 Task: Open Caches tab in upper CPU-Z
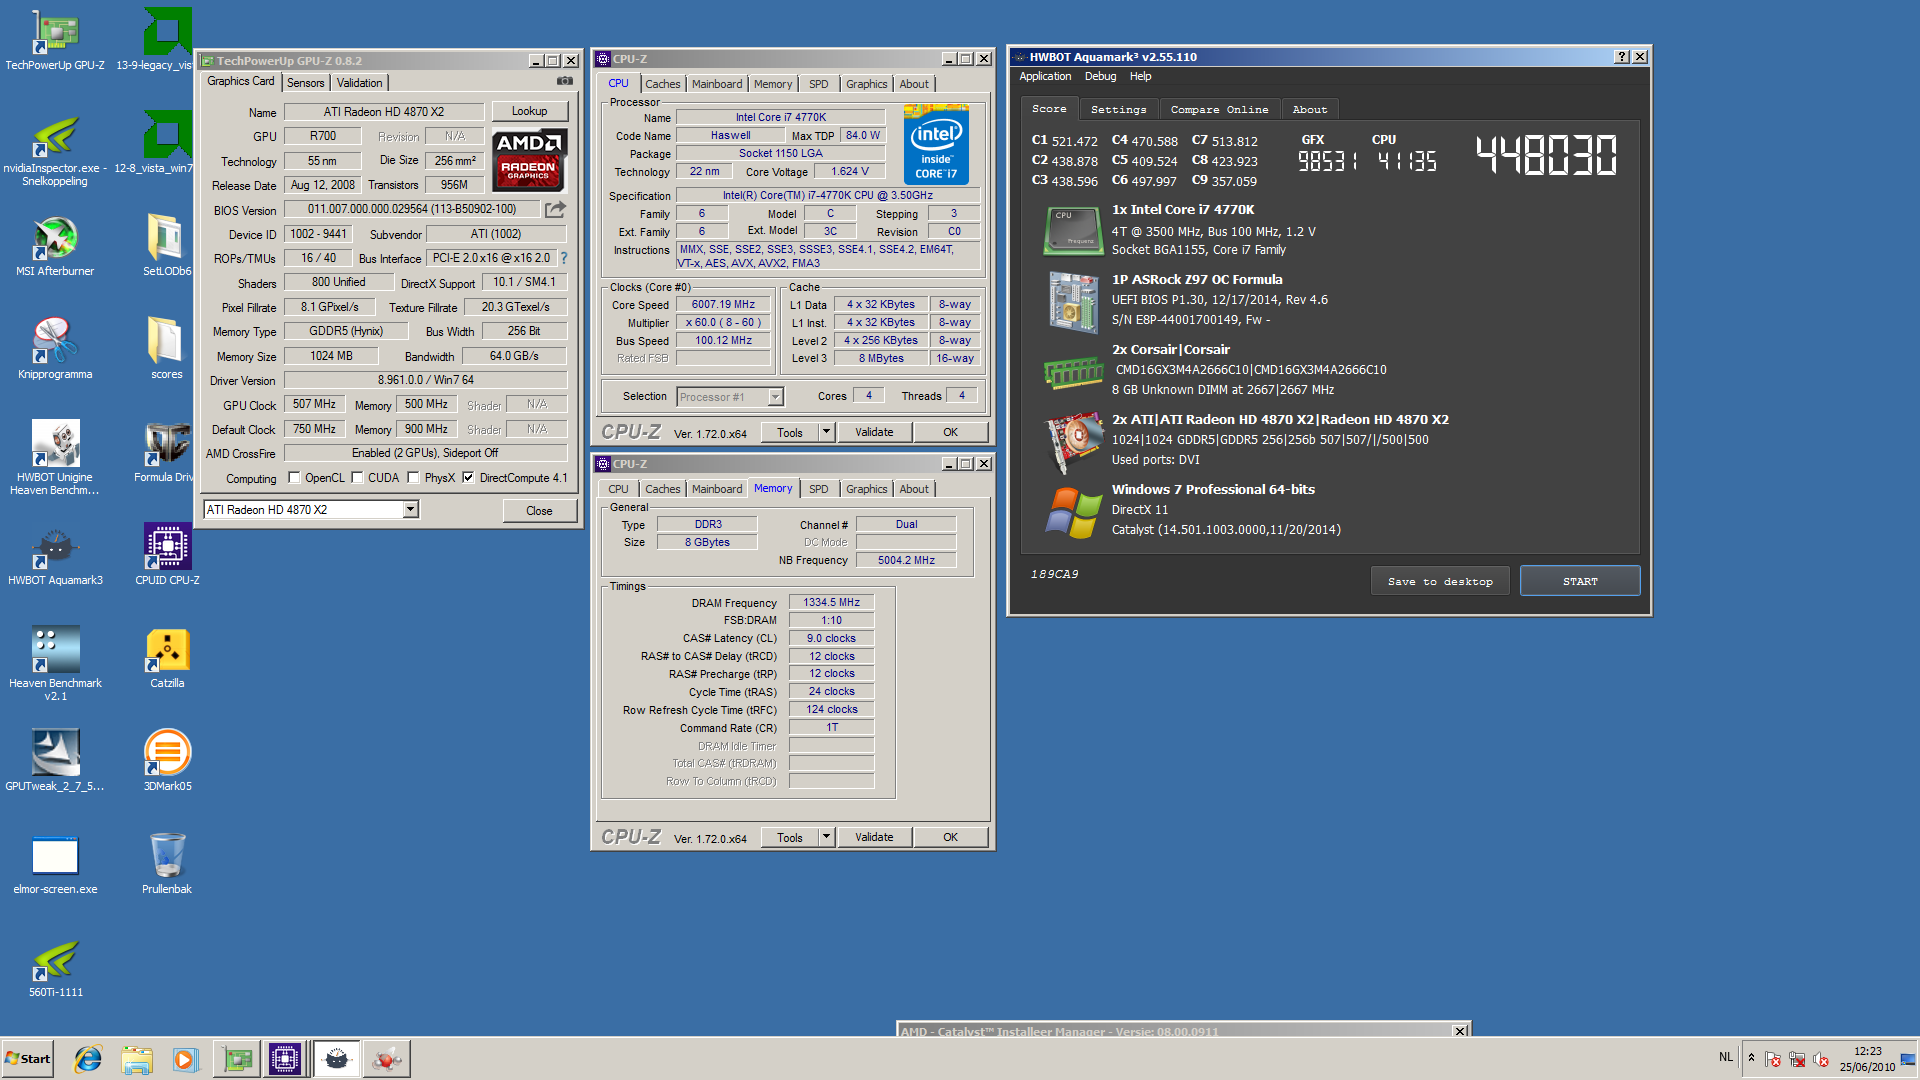pos(662,84)
